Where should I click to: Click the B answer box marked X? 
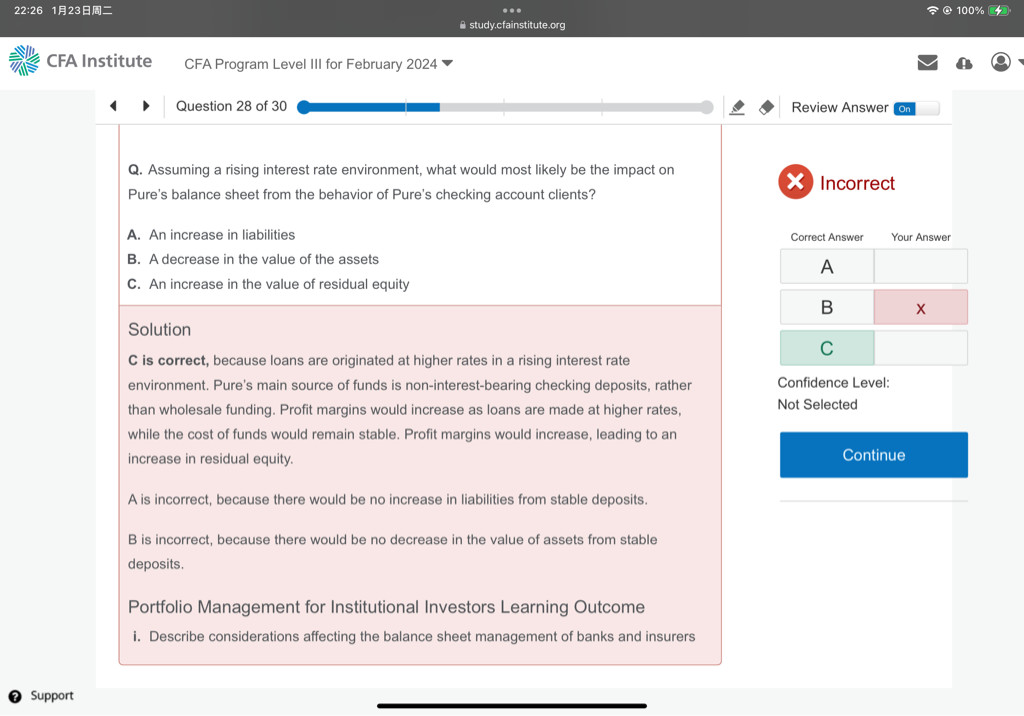pos(920,308)
